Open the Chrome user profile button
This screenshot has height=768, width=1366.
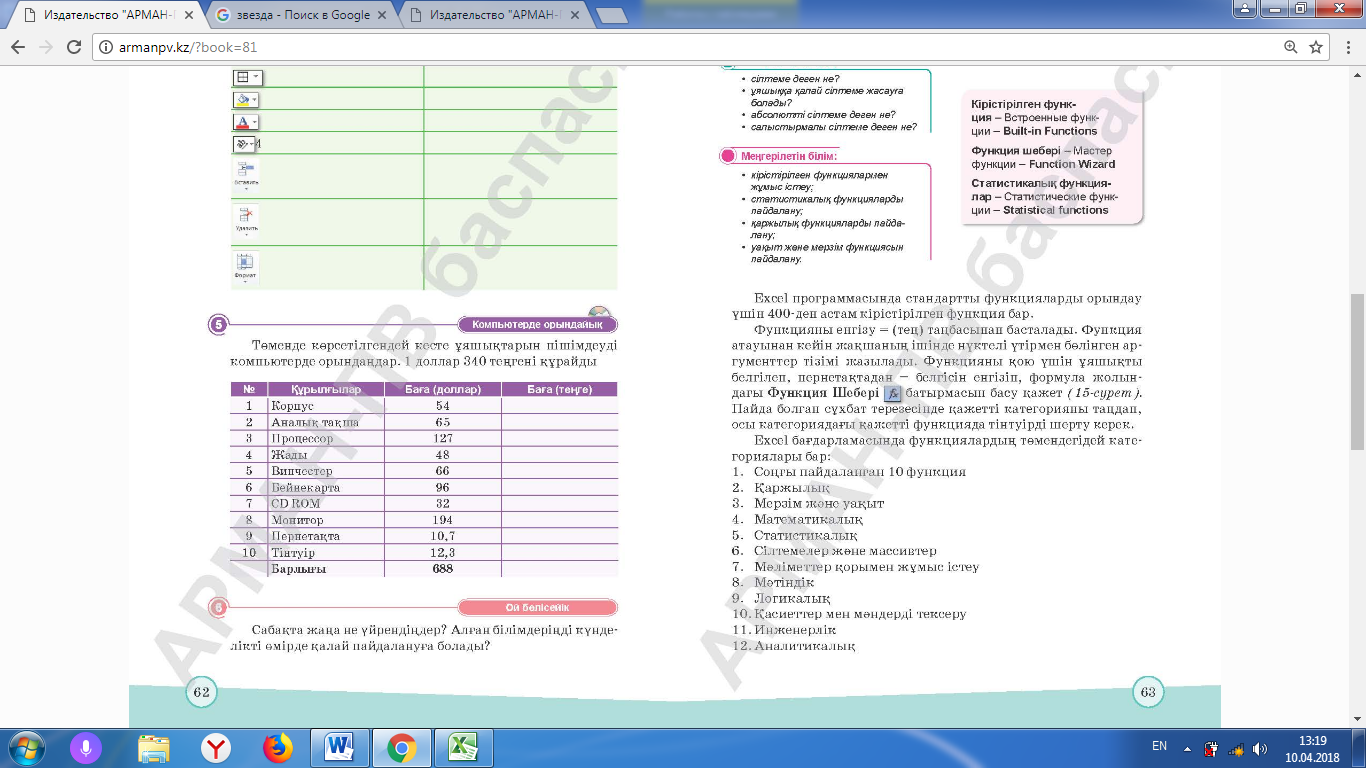1245,9
